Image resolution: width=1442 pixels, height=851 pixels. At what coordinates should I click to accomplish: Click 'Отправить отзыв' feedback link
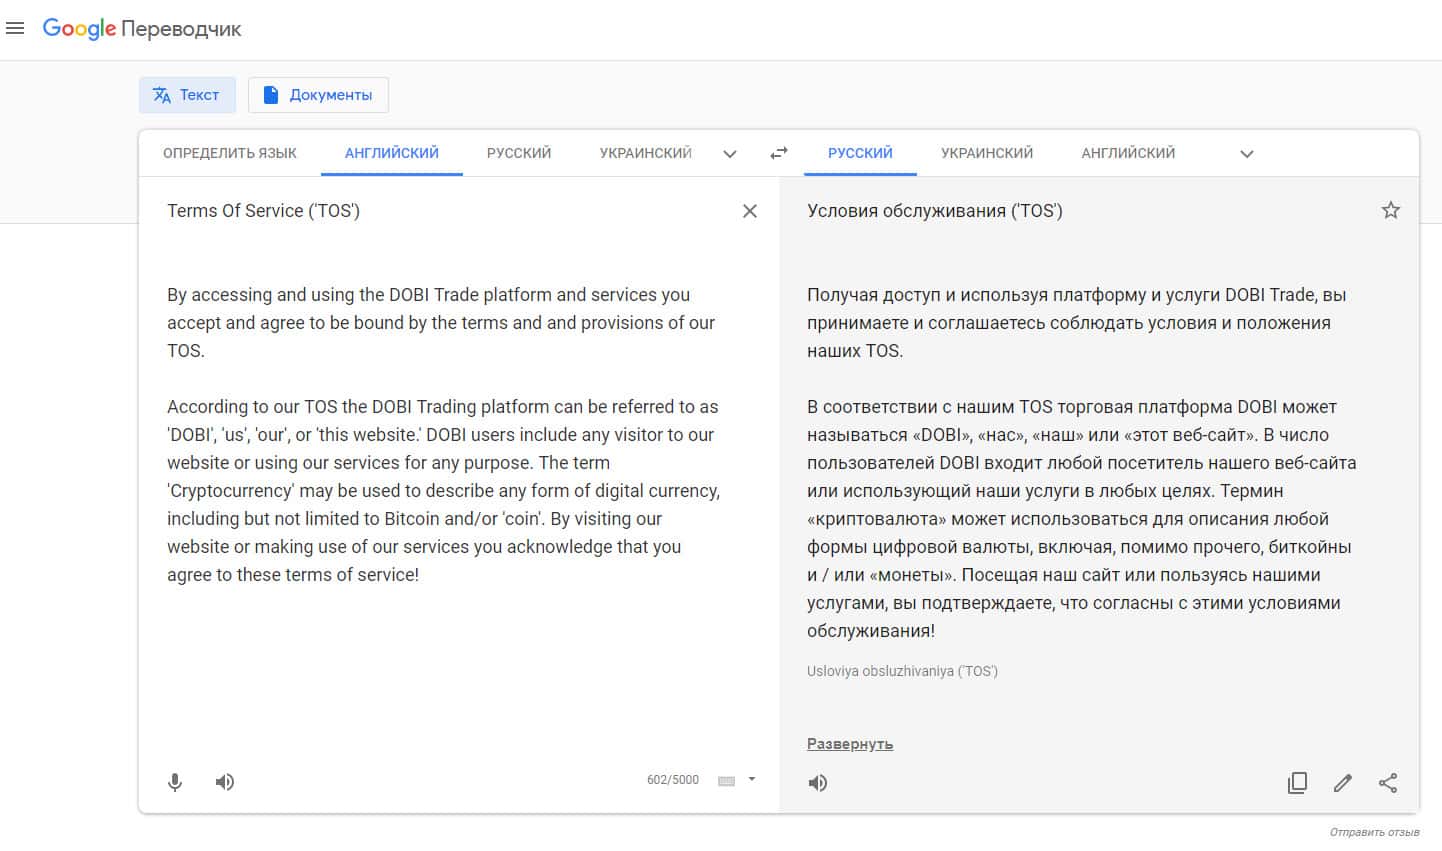1374,832
